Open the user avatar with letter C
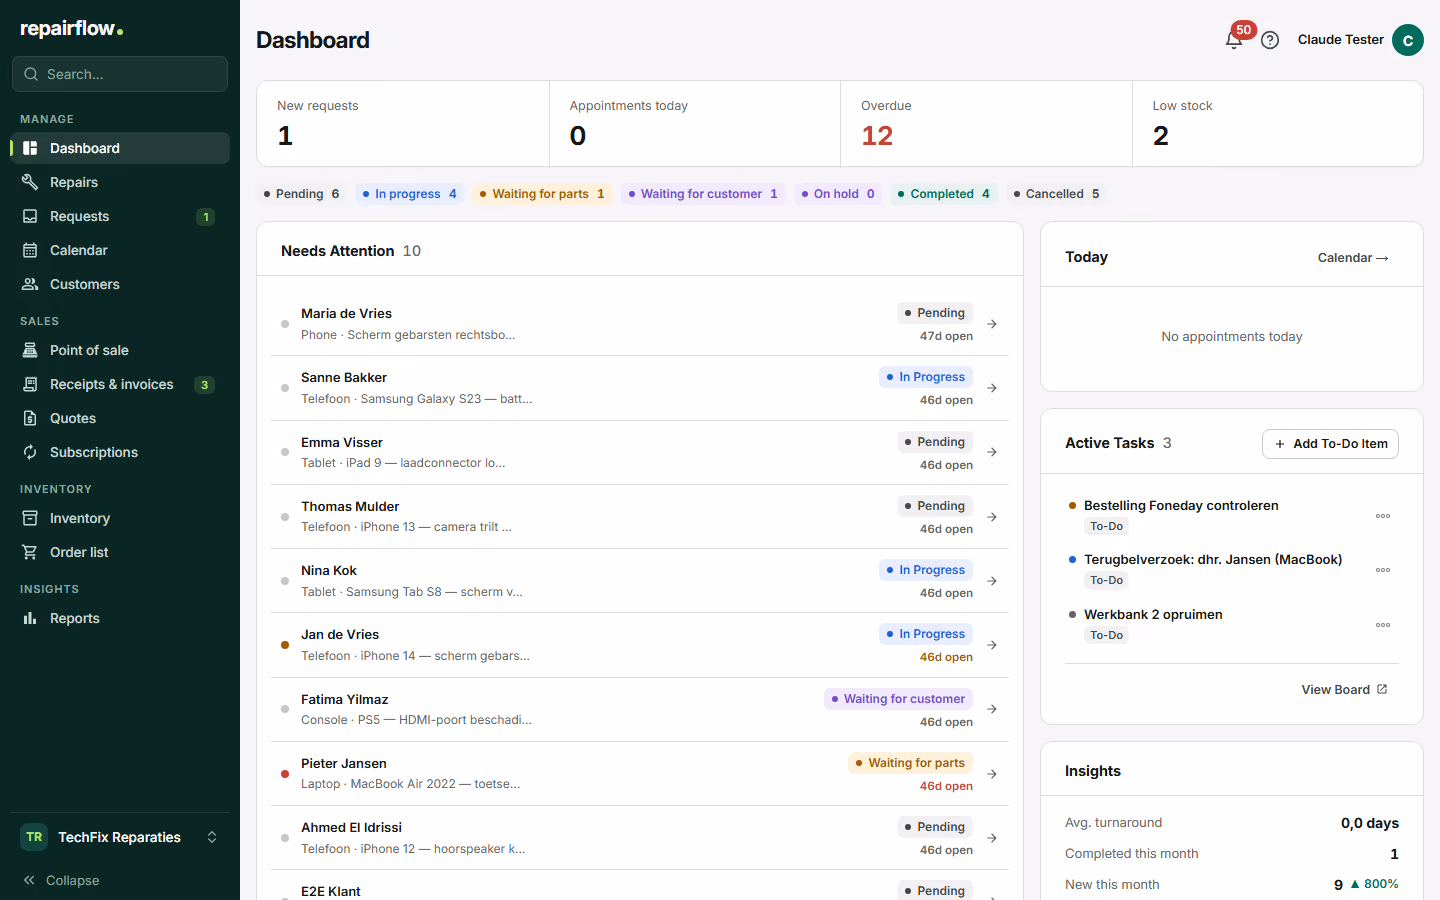 tap(1408, 40)
